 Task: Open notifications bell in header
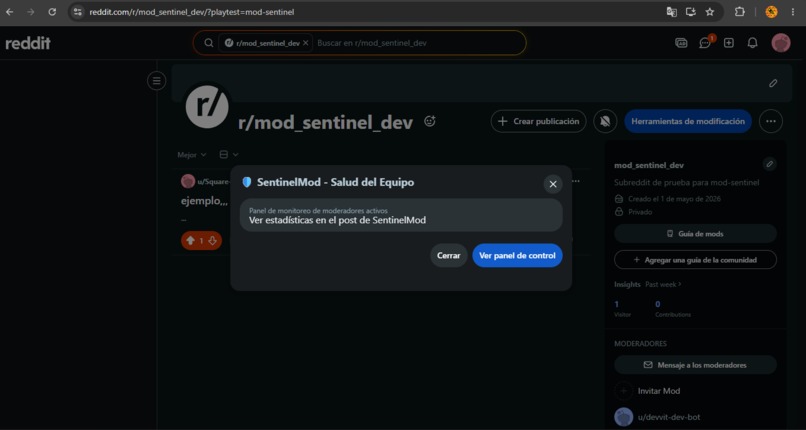(x=752, y=43)
